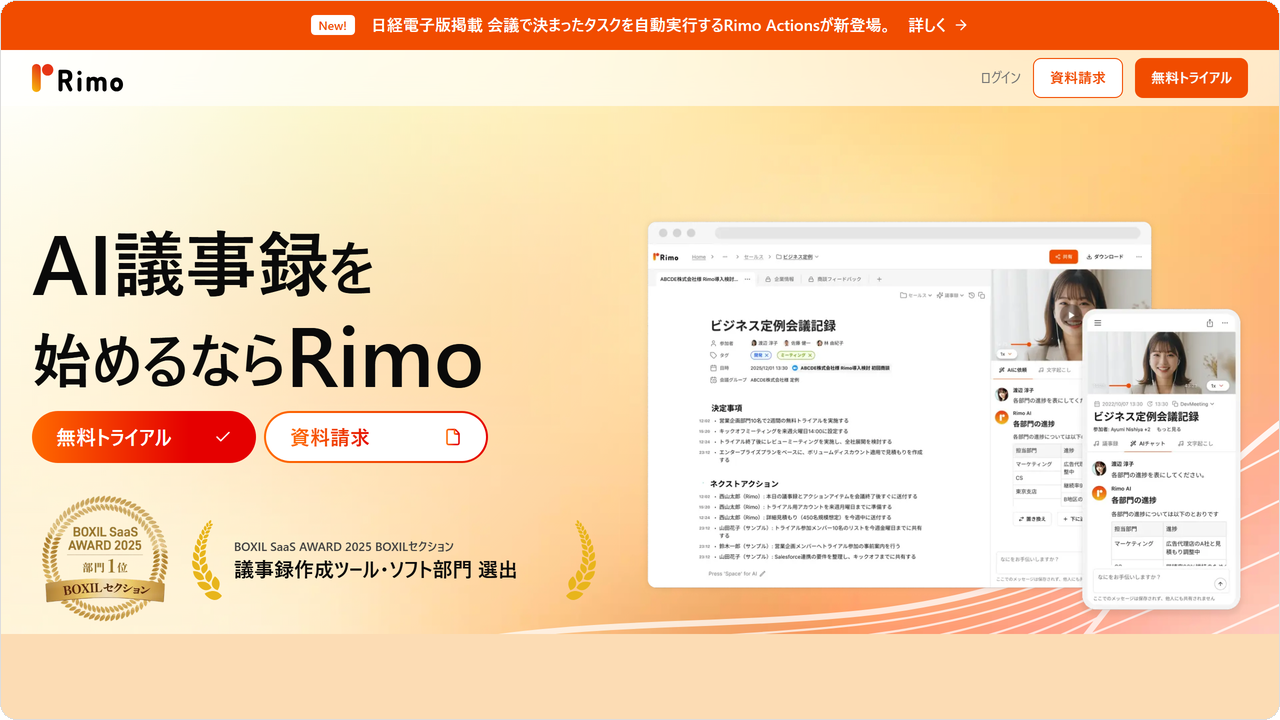
Task: Click the history clock icon above the document
Action: click(x=972, y=295)
